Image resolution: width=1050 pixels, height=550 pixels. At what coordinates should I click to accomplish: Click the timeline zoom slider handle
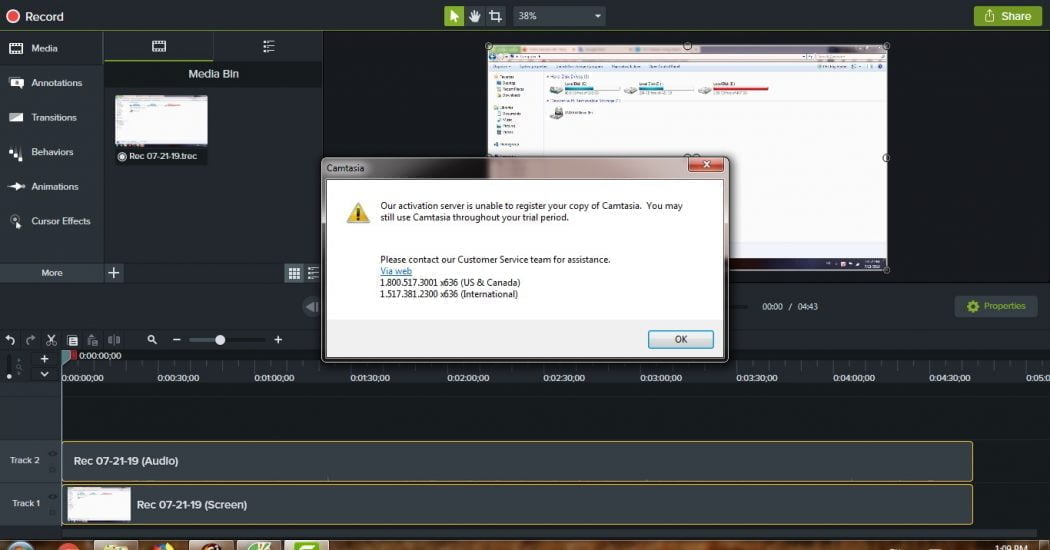pyautogui.click(x=220, y=340)
